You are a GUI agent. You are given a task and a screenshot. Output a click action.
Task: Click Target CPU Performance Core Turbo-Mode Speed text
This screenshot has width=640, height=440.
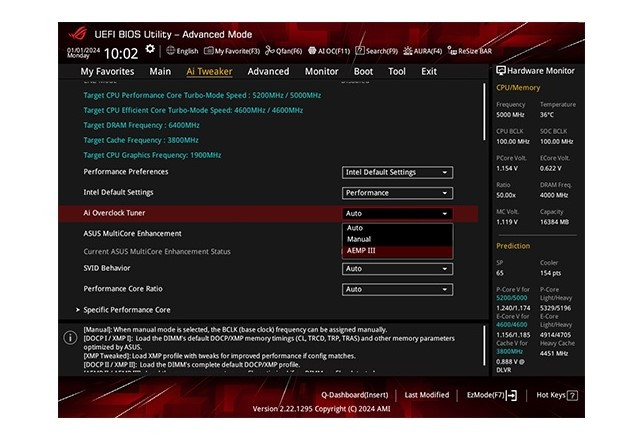(x=202, y=95)
